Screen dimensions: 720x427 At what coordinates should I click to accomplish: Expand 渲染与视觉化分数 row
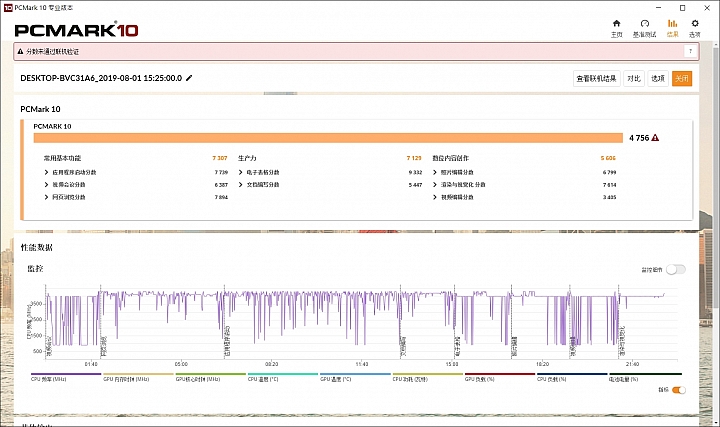(x=435, y=185)
